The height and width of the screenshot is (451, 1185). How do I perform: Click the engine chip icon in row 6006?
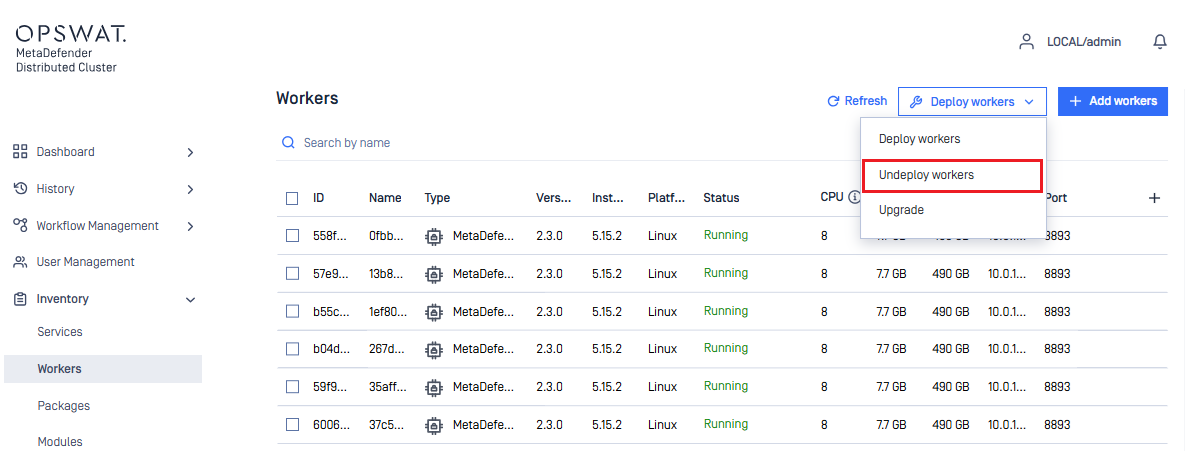[x=433, y=425]
